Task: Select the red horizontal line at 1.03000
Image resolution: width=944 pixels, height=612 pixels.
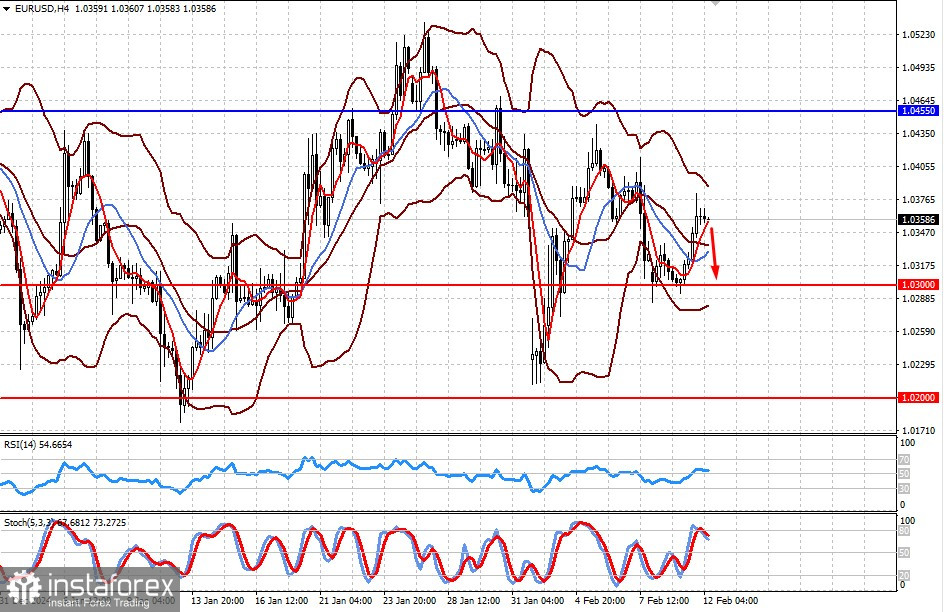Action: pos(448,285)
